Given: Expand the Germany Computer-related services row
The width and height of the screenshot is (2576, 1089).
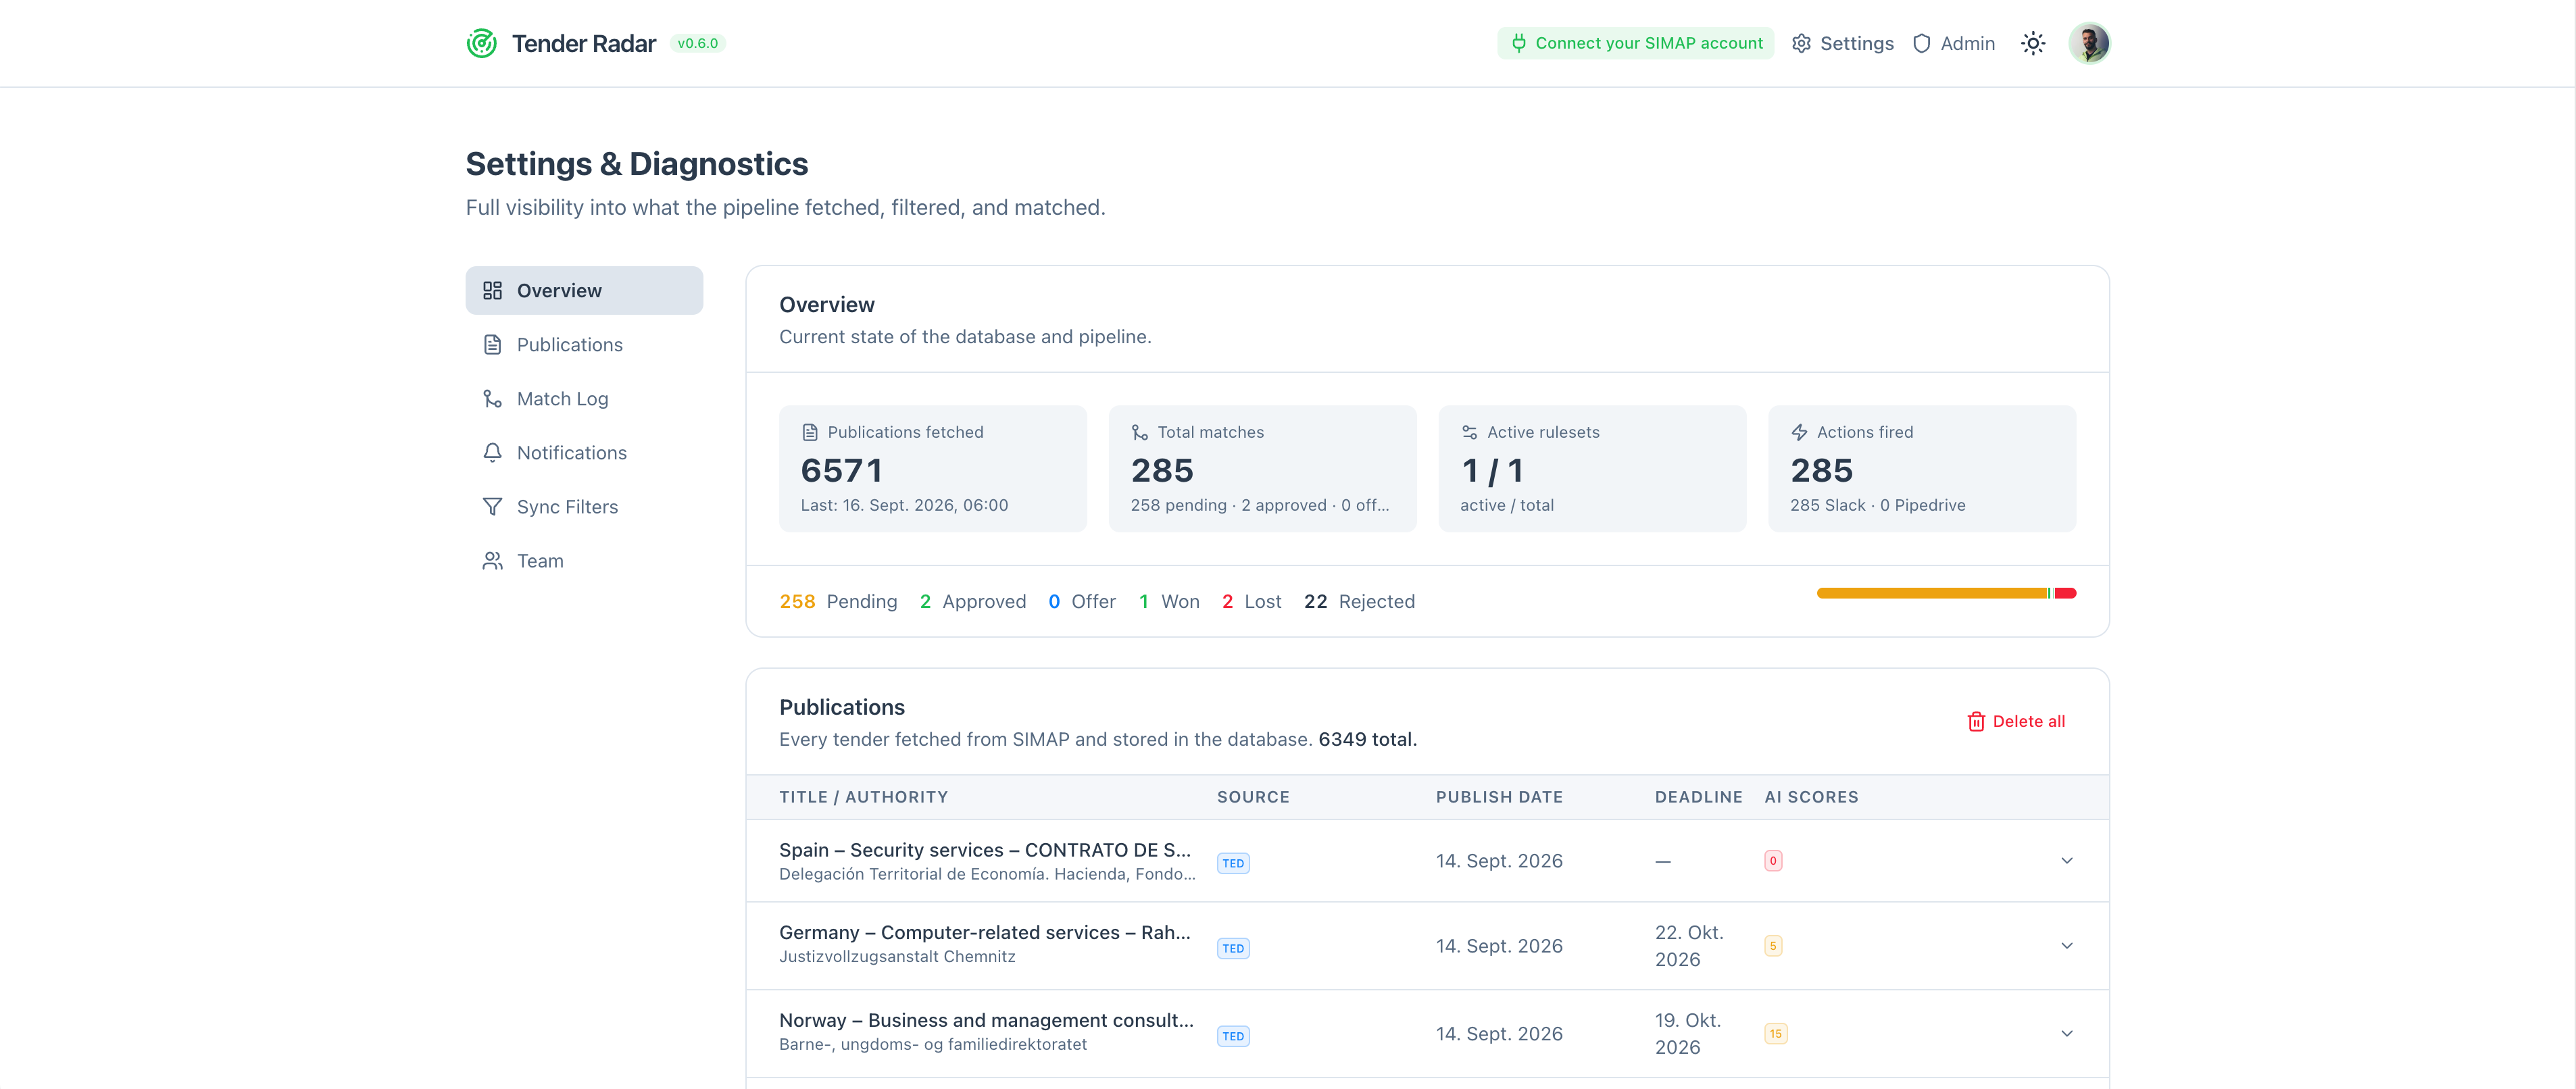Looking at the screenshot, I should [2067, 945].
